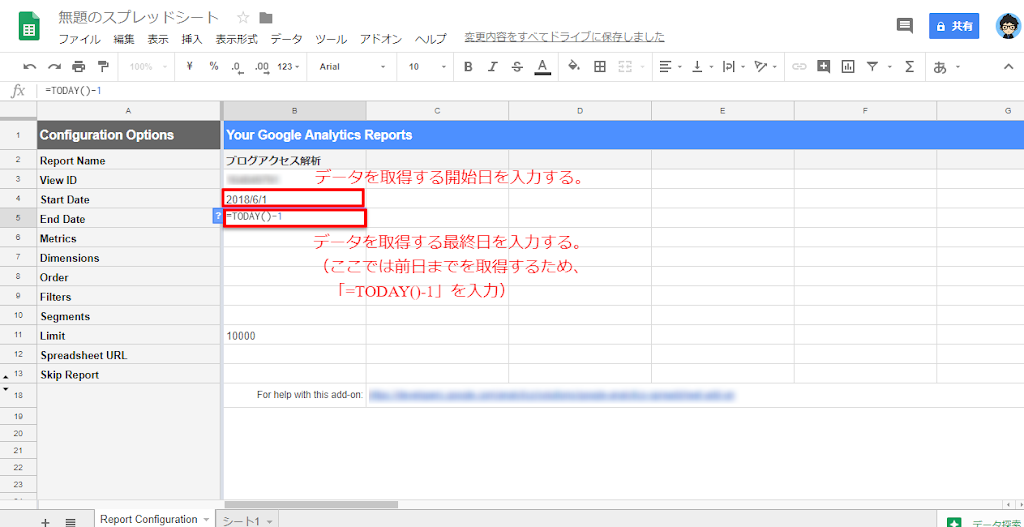Select row 11 header
The image size is (1024, 527).
pyautogui.click(x=18, y=336)
